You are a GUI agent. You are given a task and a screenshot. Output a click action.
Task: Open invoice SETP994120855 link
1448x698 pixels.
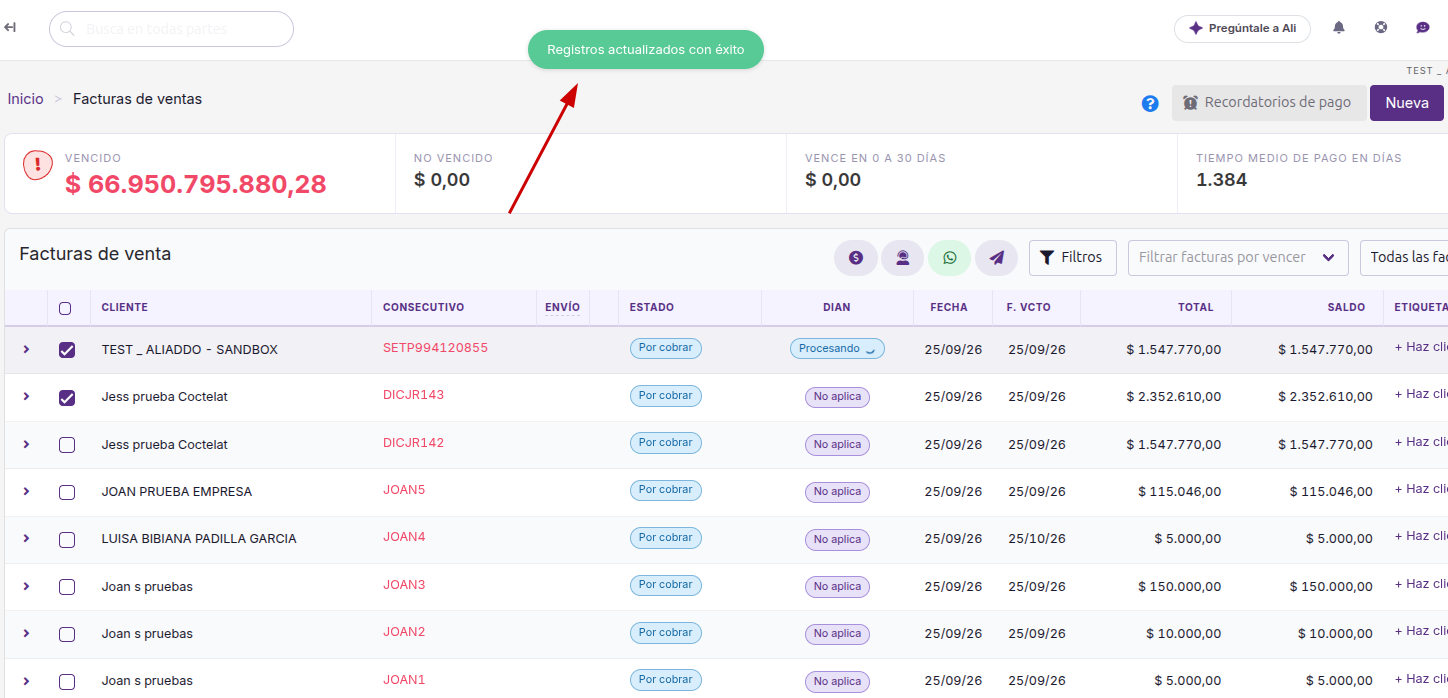[x=435, y=348]
